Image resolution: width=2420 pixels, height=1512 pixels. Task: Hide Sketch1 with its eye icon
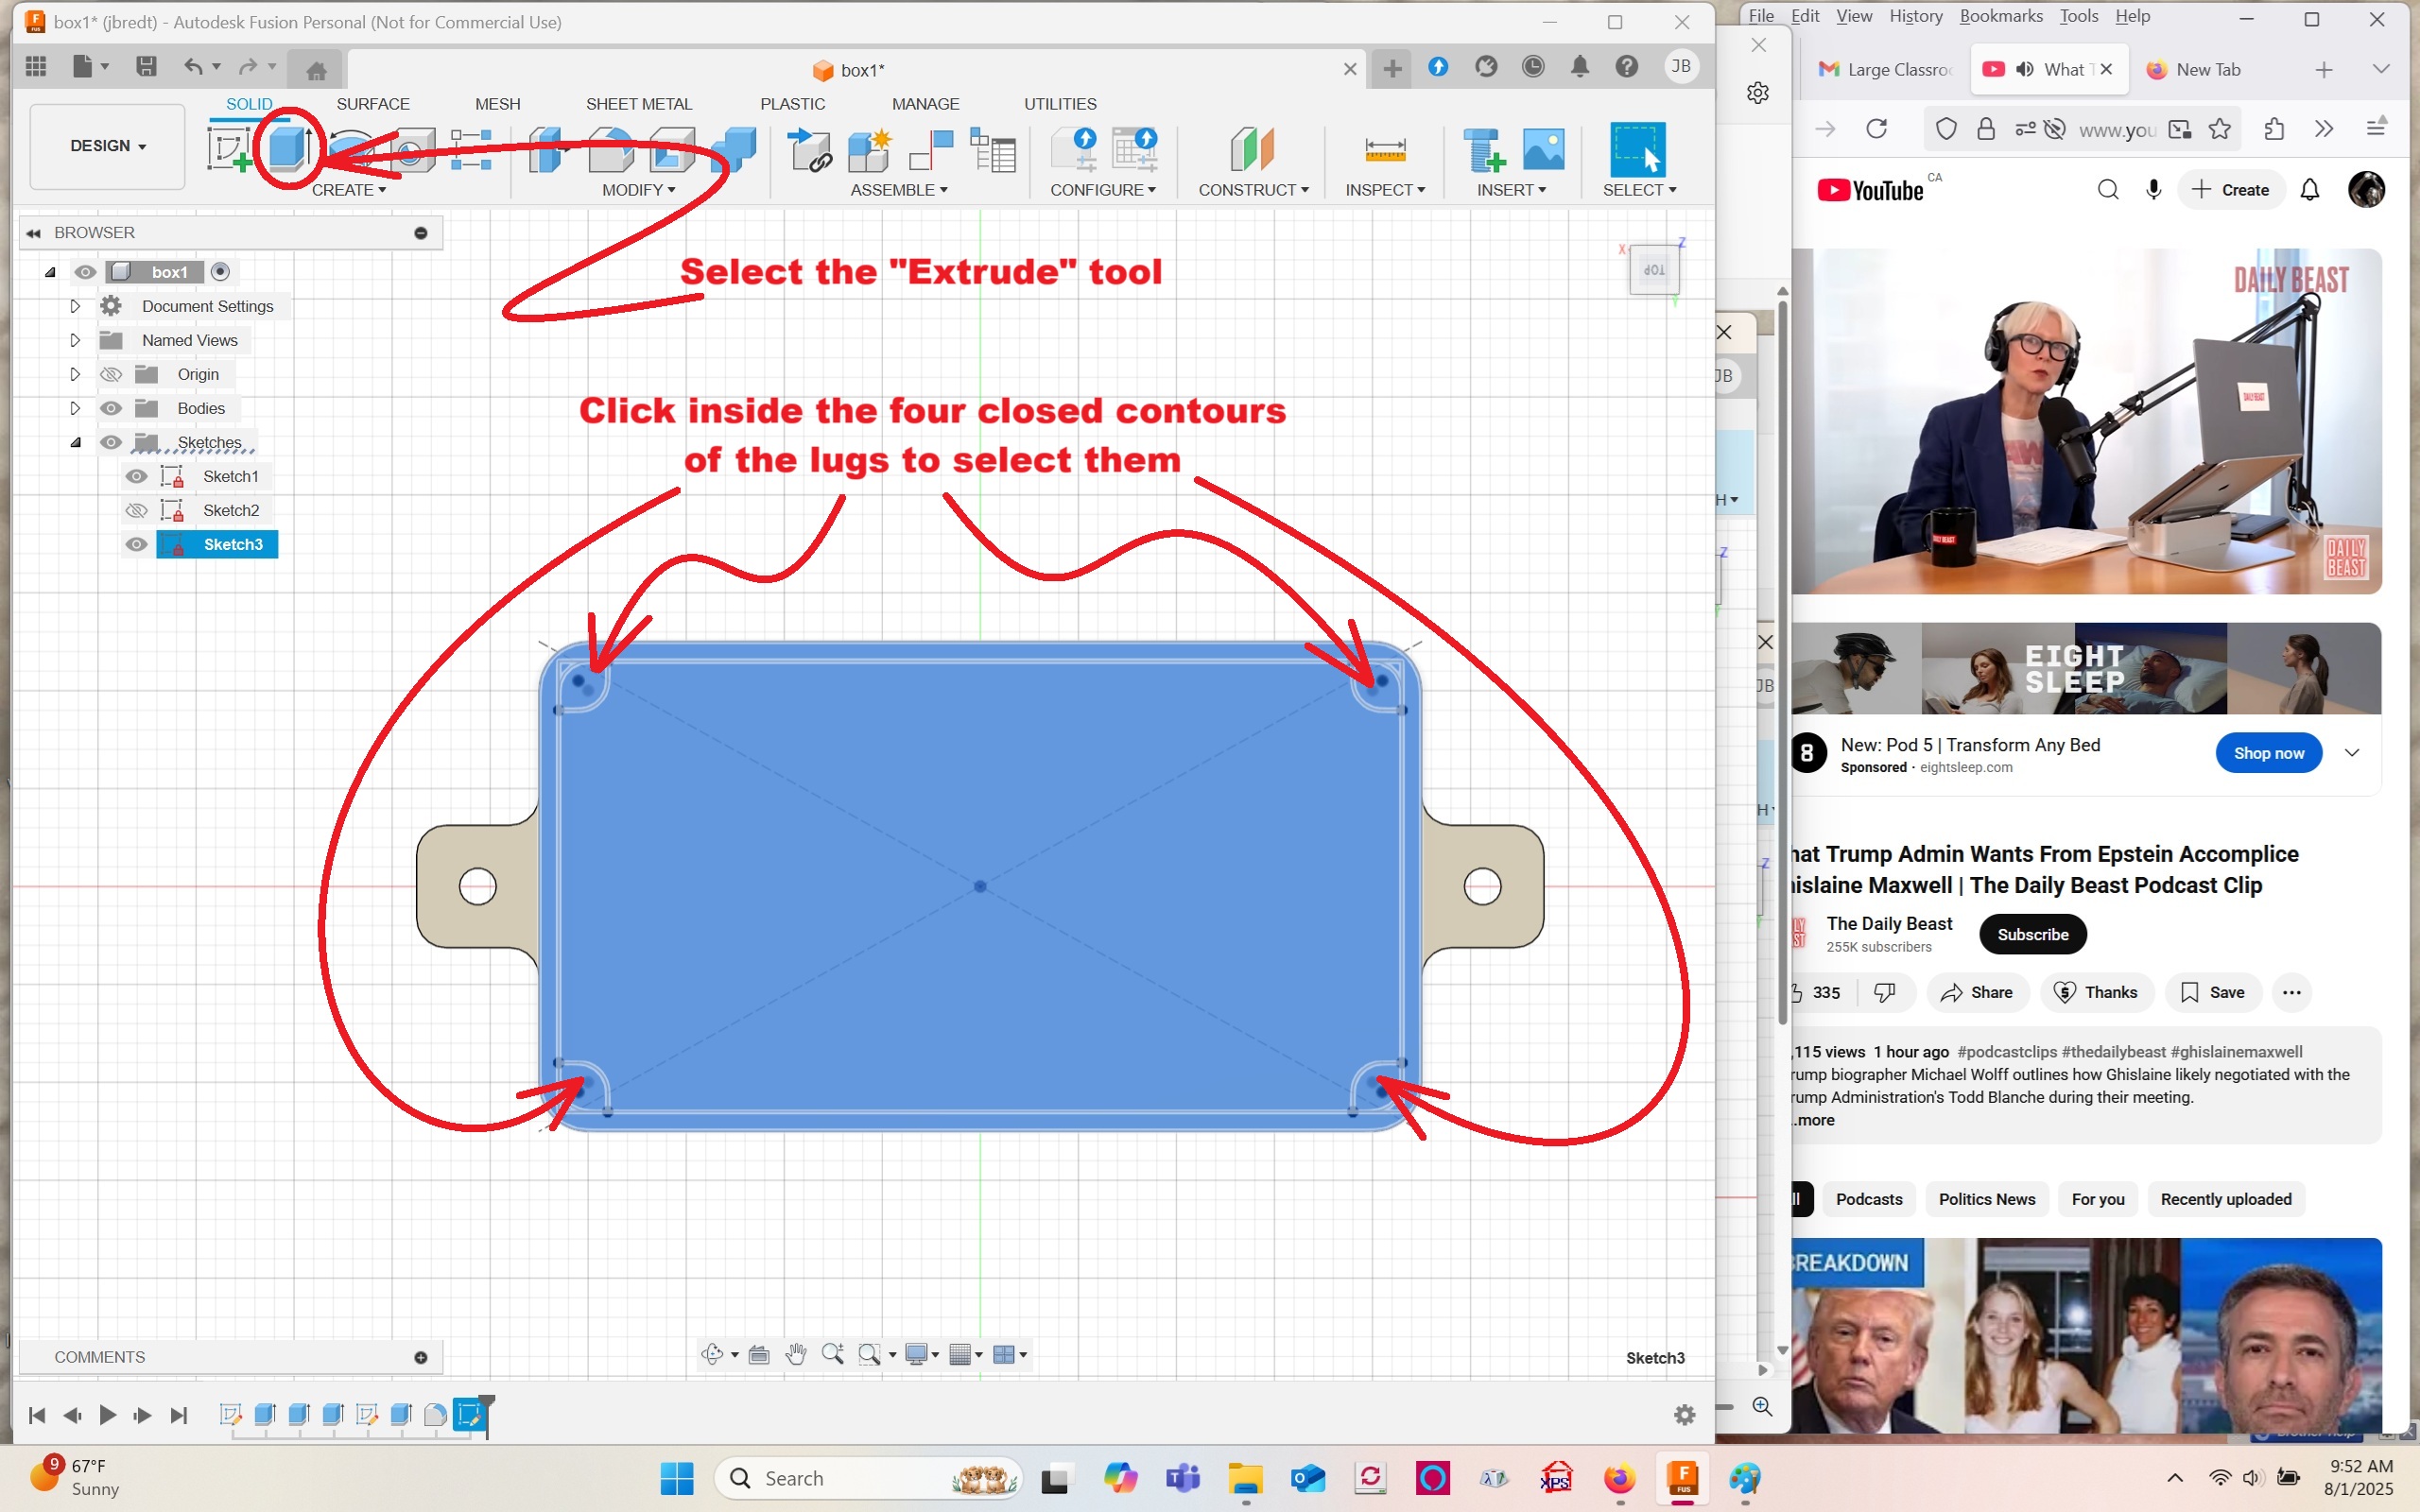[136, 476]
